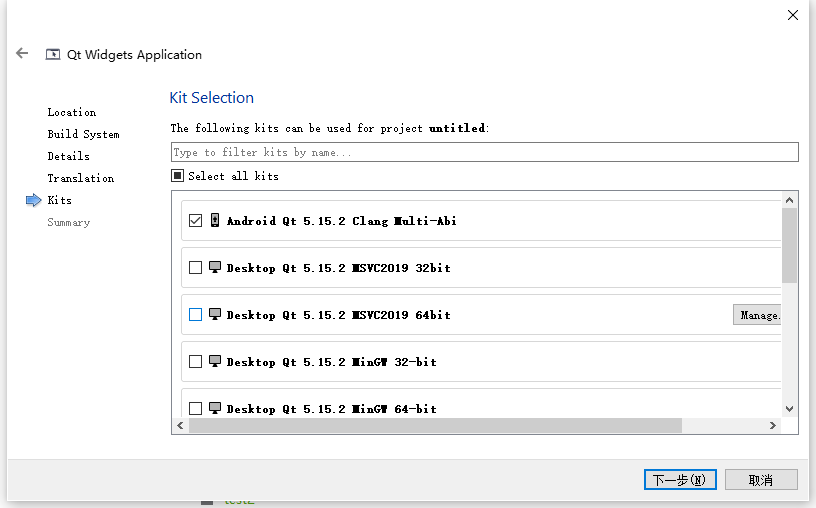Viewport: 816px width, 508px height.
Task: Toggle the Select all kits checkbox
Action: click(x=177, y=175)
